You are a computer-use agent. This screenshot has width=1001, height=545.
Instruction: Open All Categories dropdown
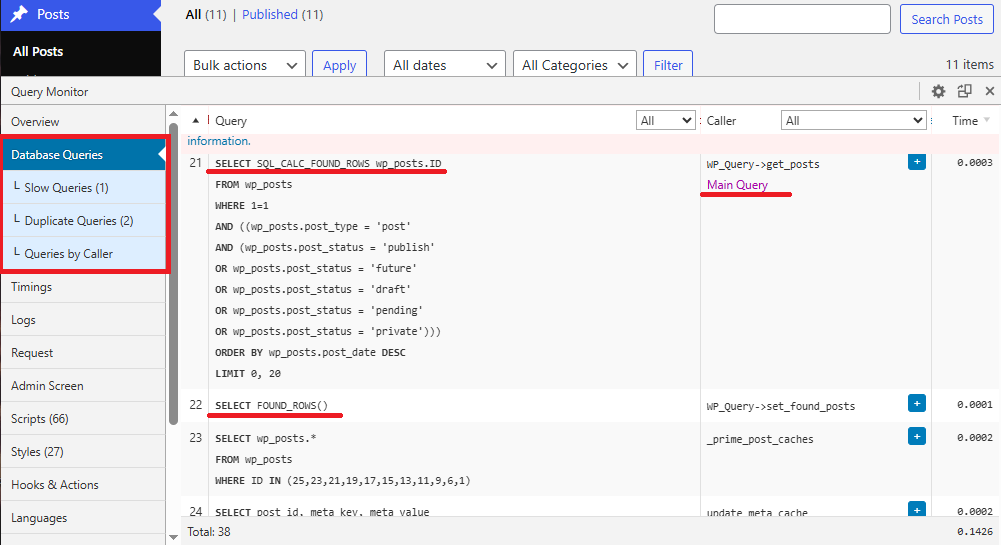[575, 65]
